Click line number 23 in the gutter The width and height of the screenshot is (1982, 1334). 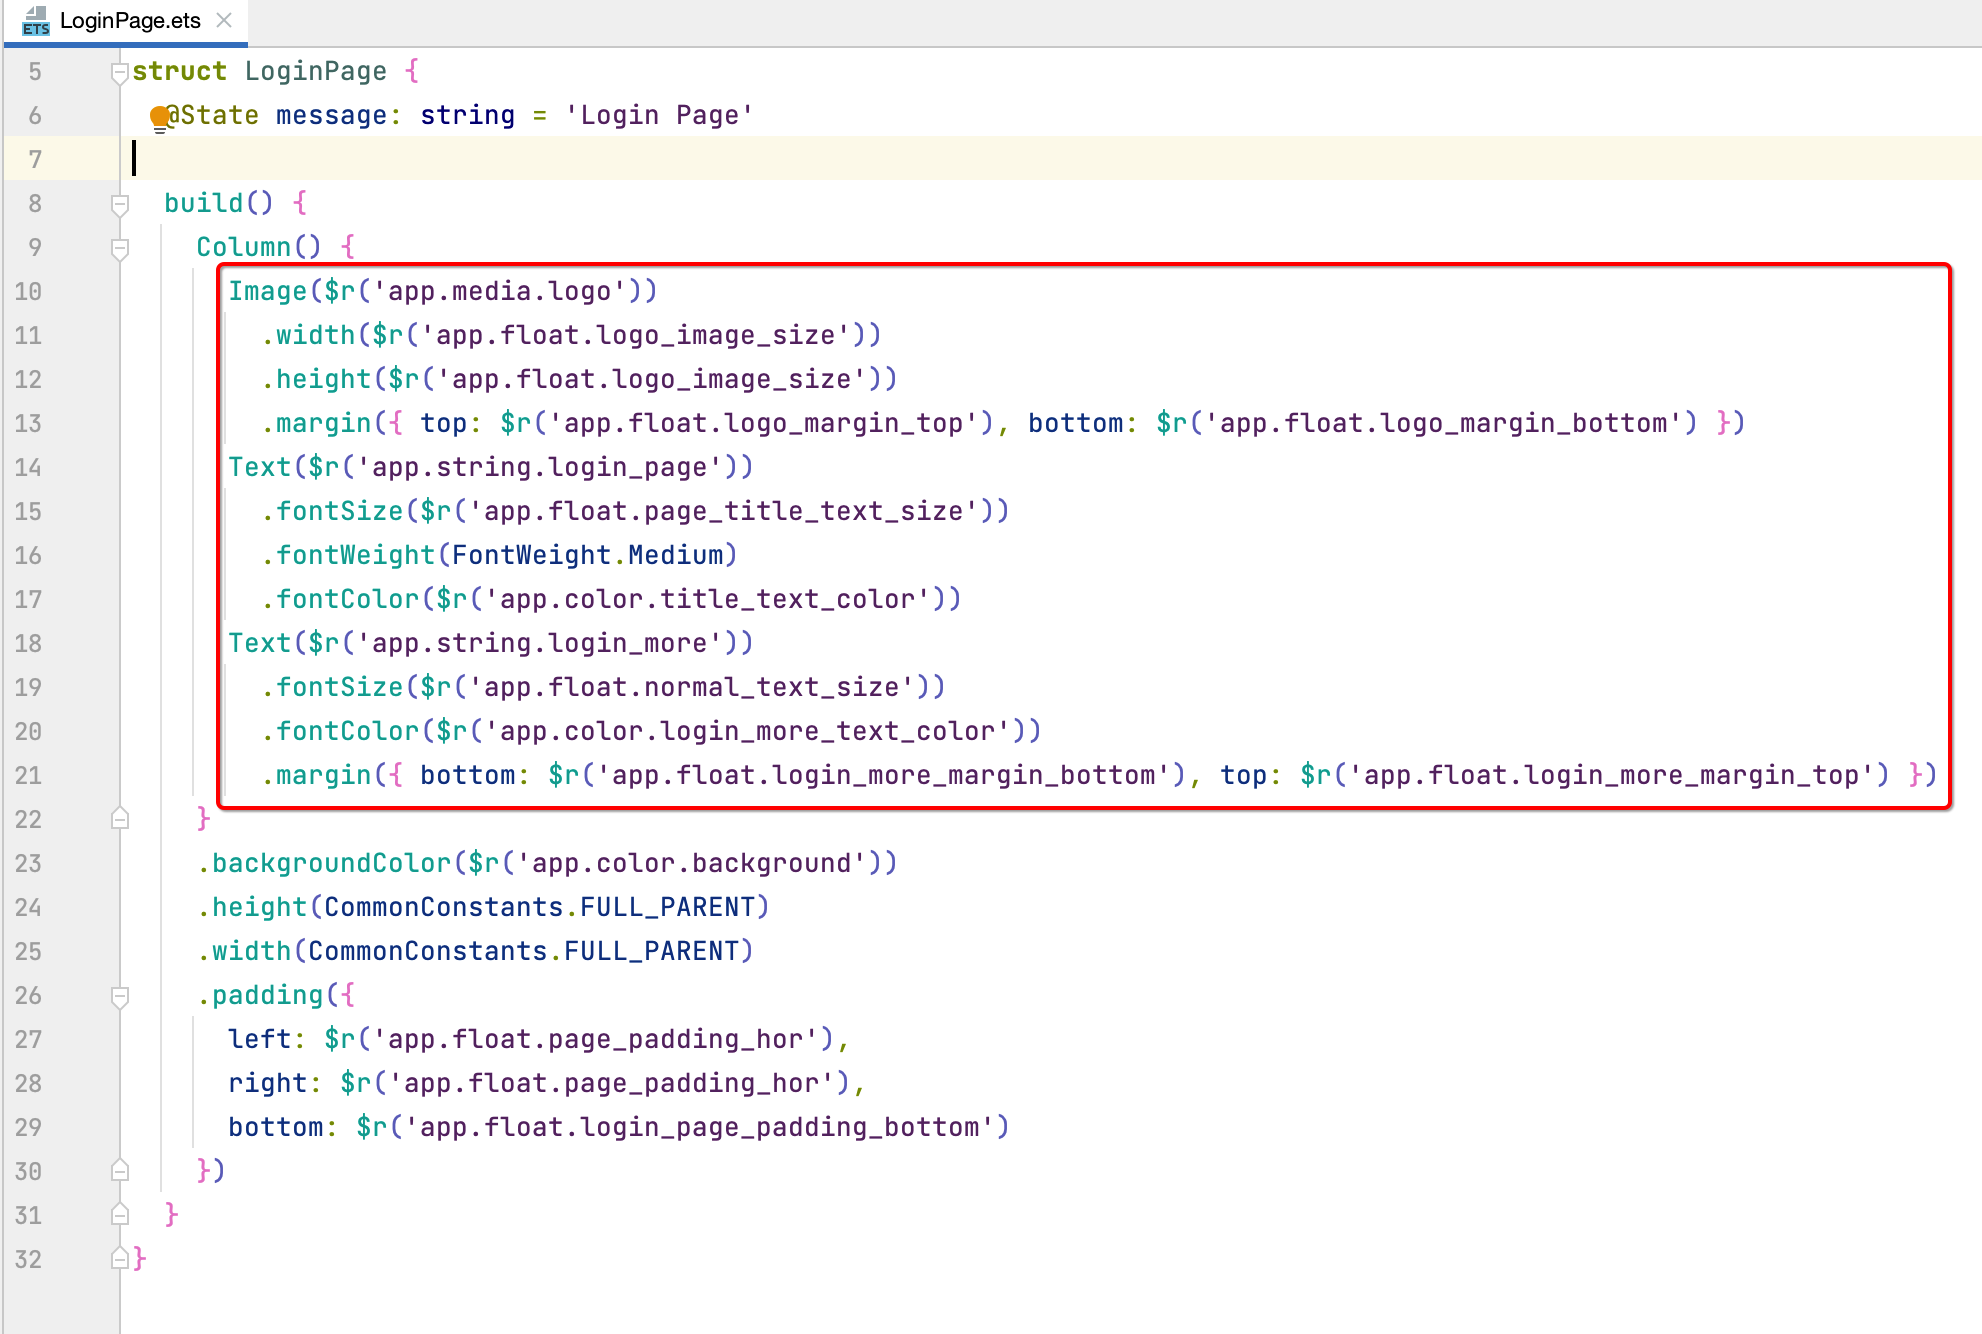click(28, 864)
